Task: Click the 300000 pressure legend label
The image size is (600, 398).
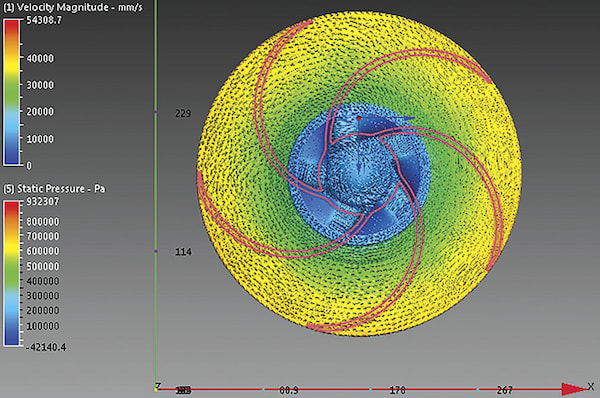Action: [42, 296]
